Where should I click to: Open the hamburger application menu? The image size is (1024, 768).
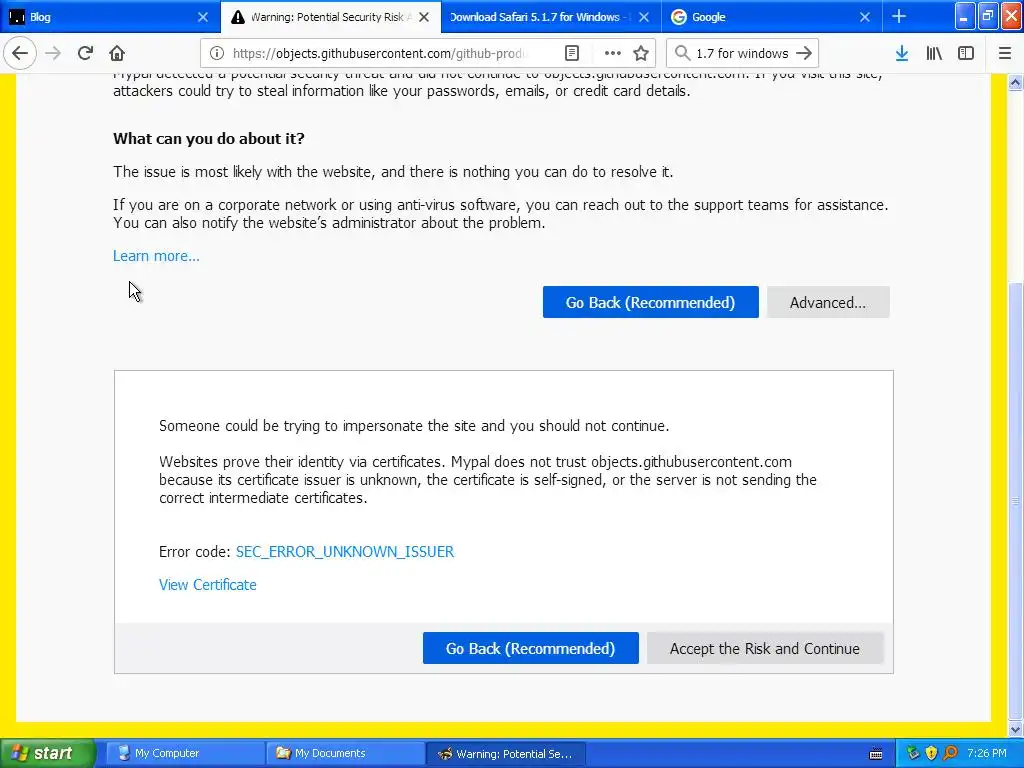coord(1005,54)
